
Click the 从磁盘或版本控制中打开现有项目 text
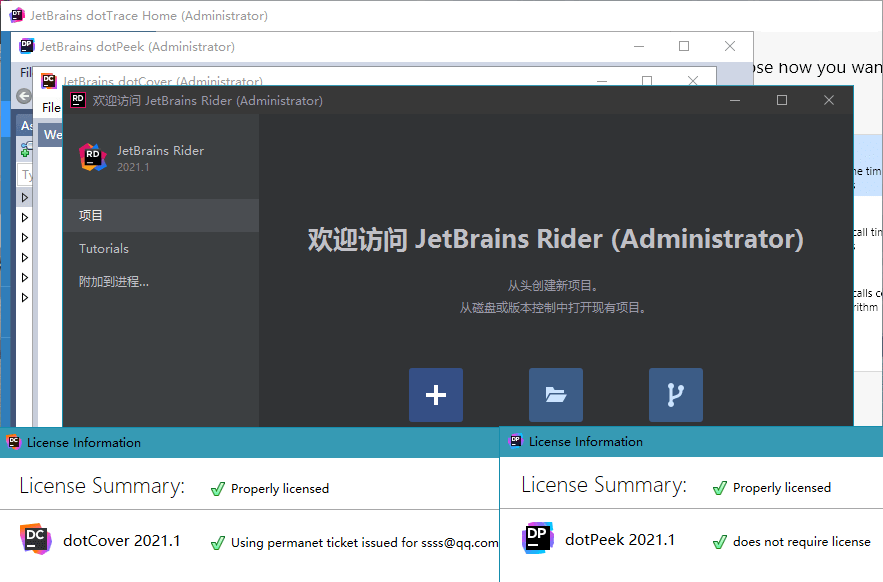[x=552, y=308]
